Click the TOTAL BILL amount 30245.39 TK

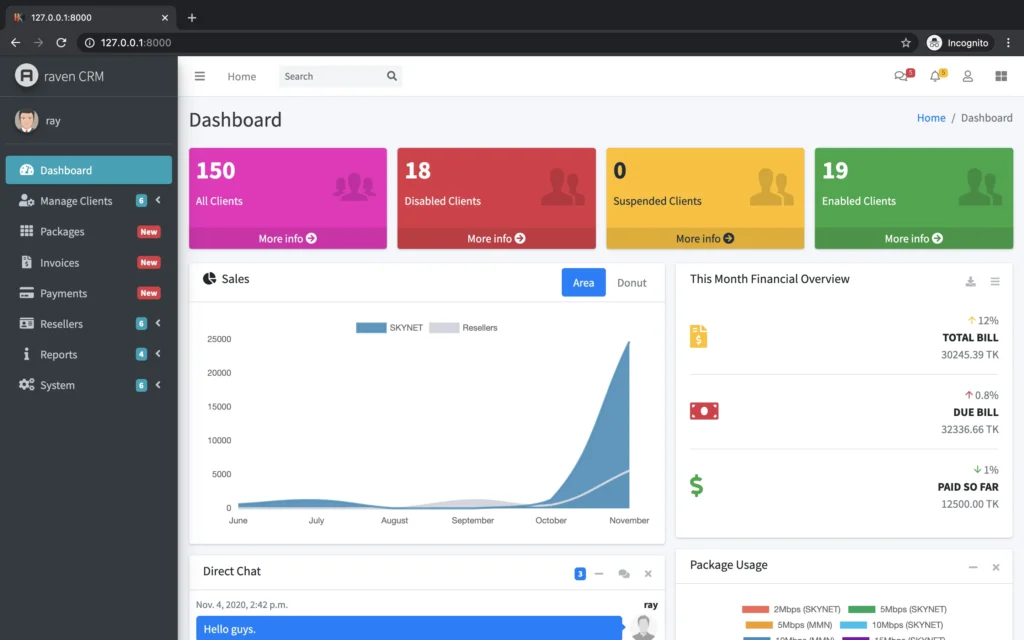[969, 355]
